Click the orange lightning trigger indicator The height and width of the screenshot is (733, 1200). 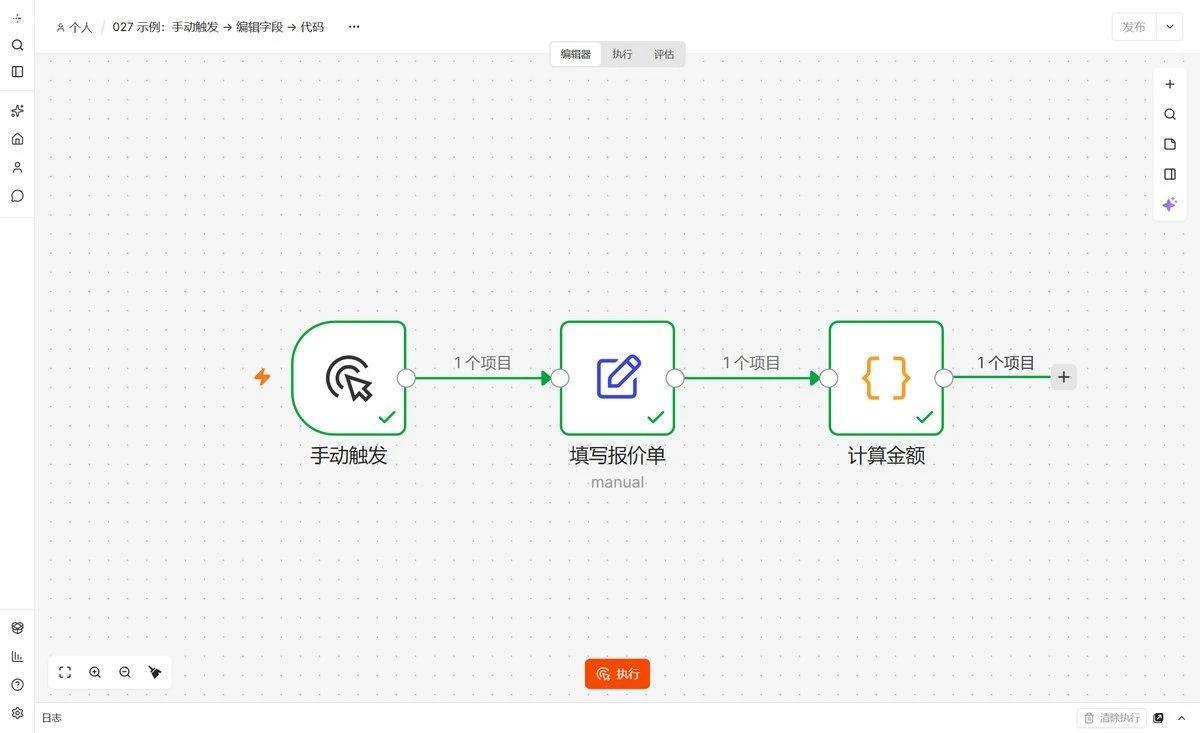(x=262, y=377)
